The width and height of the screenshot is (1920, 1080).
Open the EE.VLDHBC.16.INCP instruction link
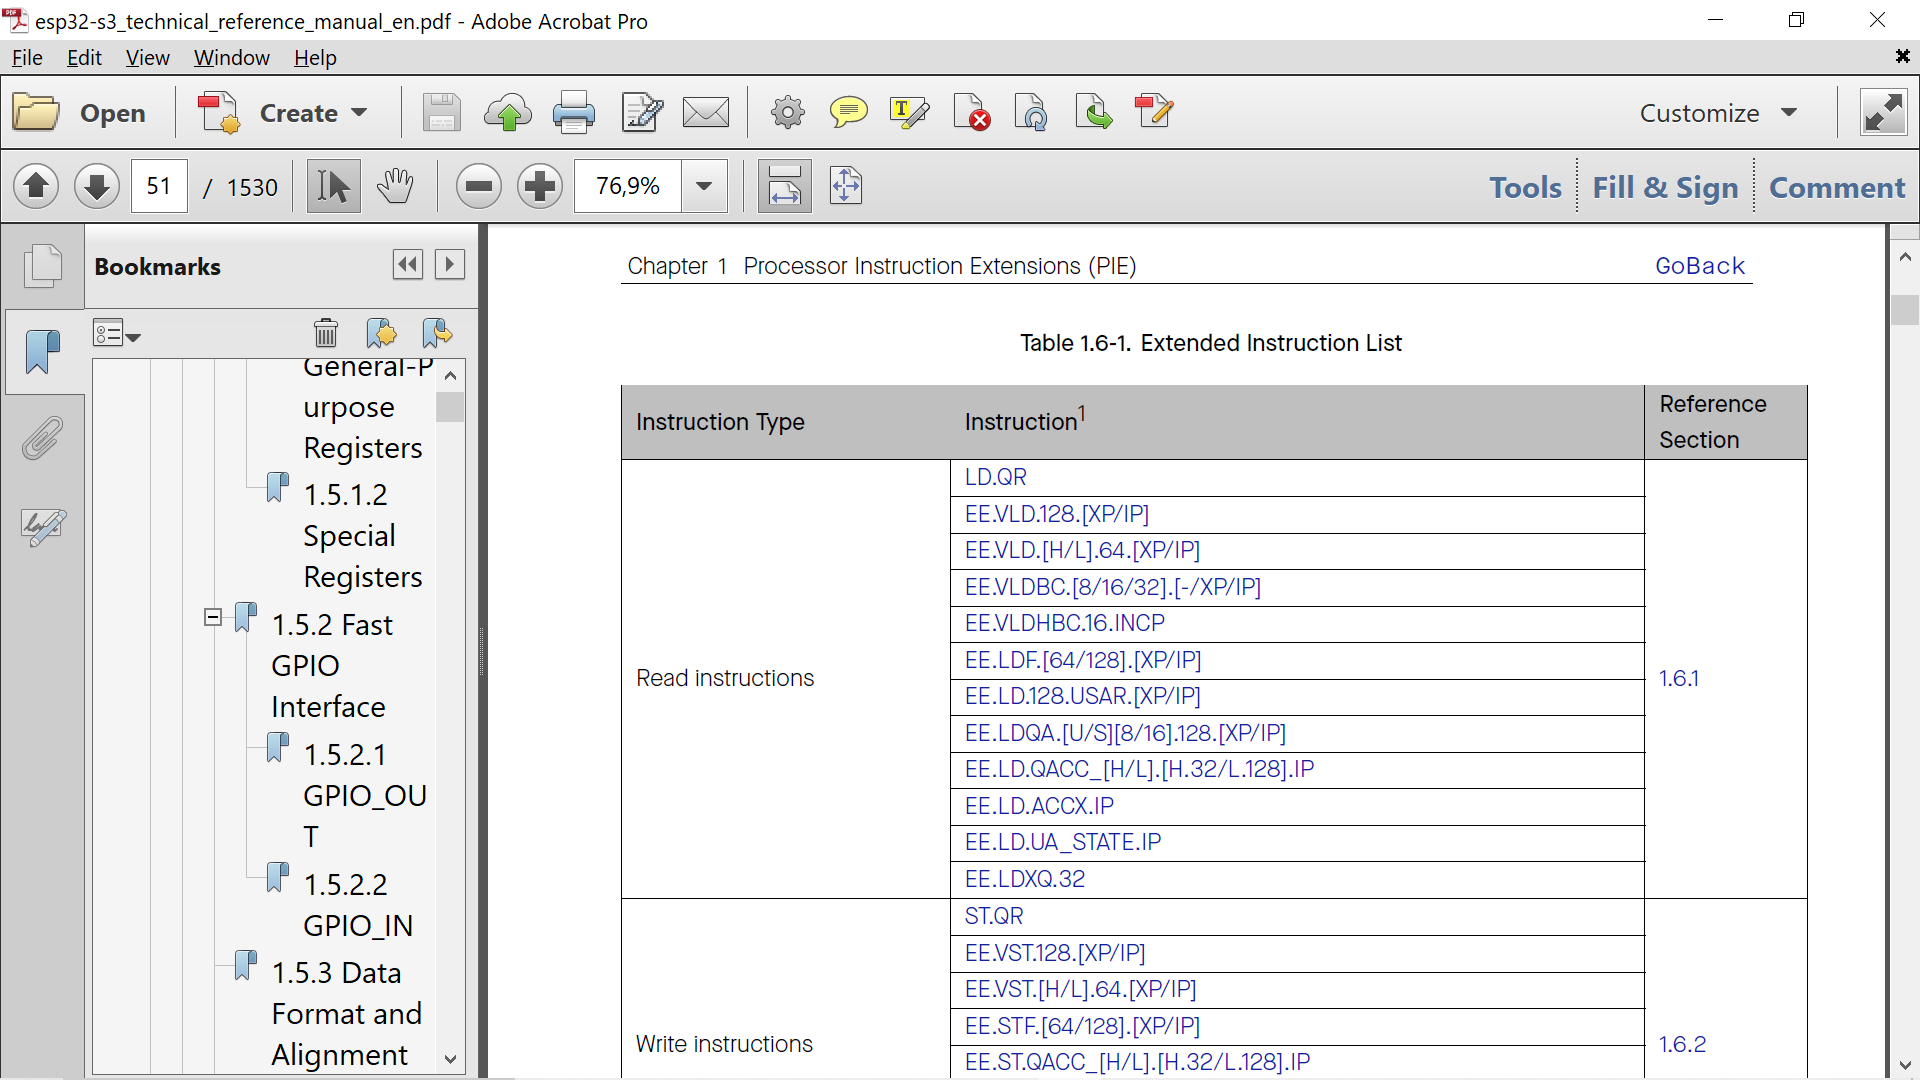coord(1064,623)
